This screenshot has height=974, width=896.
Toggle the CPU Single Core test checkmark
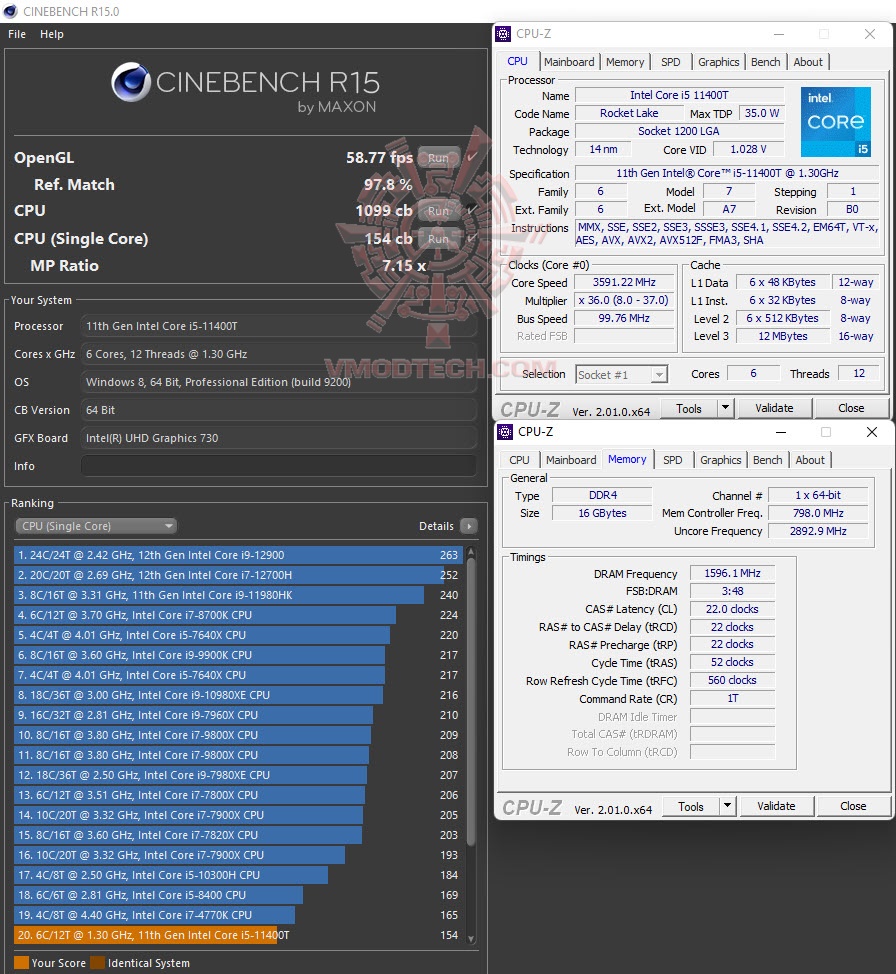(472, 238)
